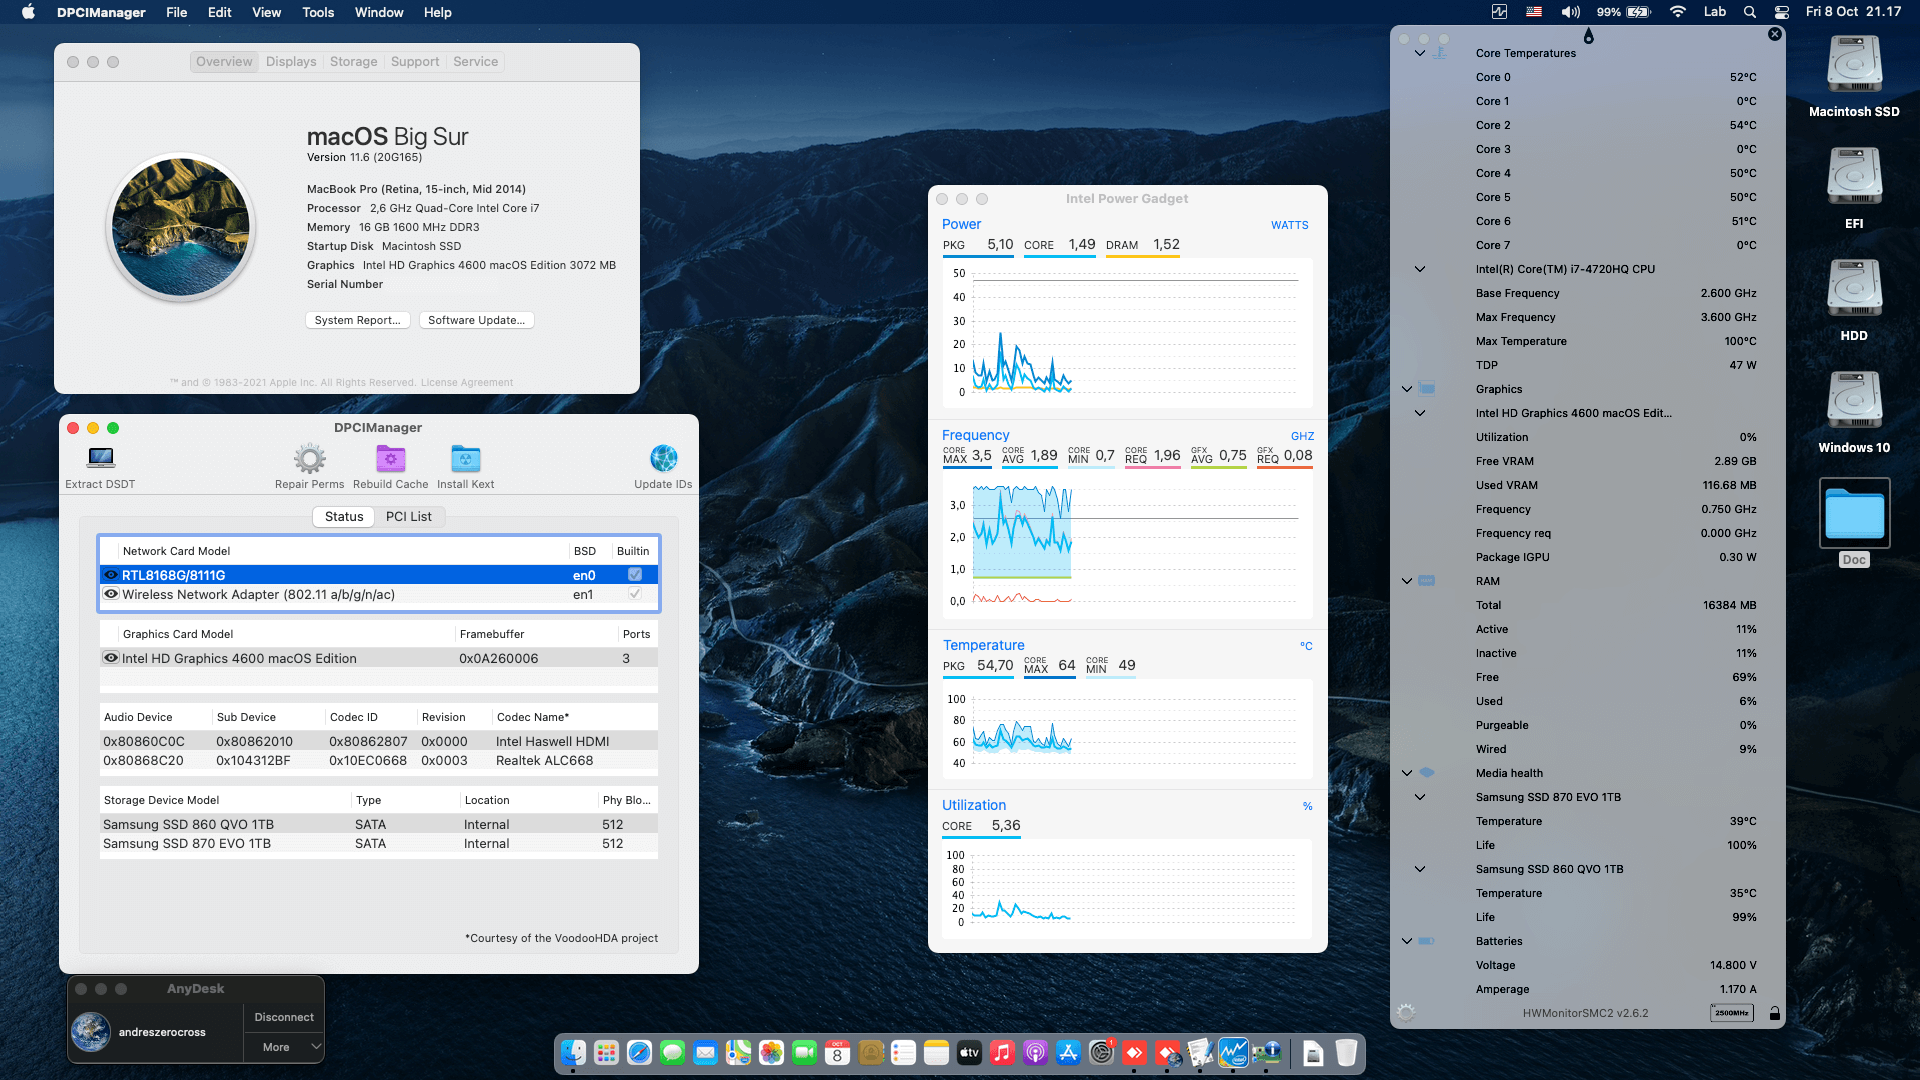The image size is (1920, 1080).
Task: Toggle Builtin checkbox for RTL8168G/8111G
Action: tap(635, 575)
